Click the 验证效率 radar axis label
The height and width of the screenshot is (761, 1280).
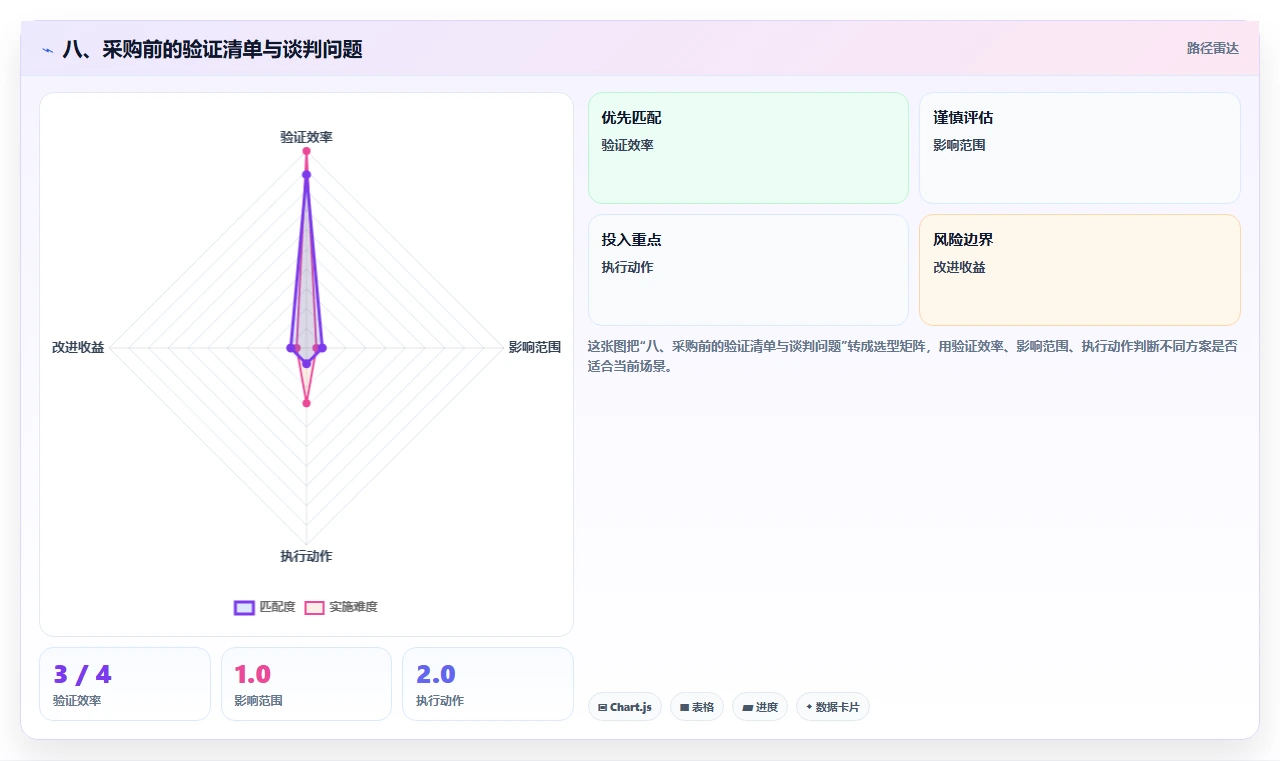coord(306,137)
